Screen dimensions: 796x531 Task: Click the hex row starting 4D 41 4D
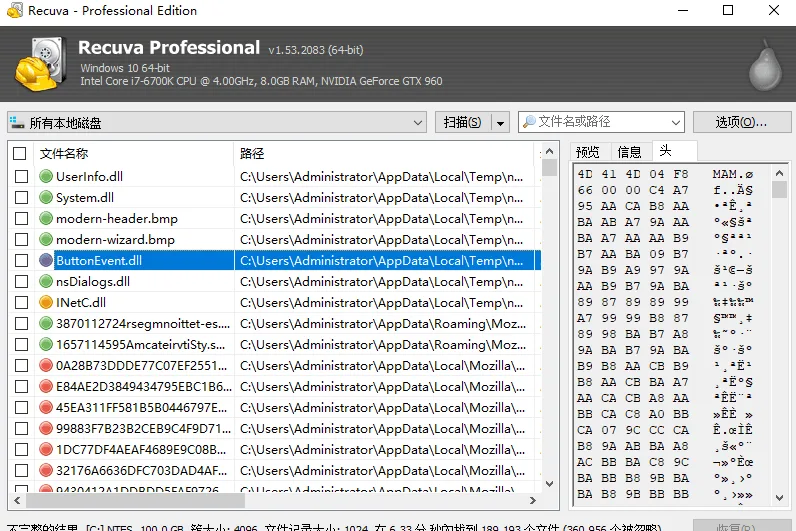(665, 174)
